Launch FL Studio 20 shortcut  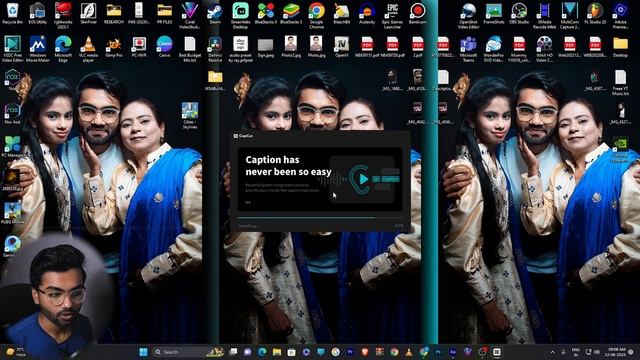[595, 13]
